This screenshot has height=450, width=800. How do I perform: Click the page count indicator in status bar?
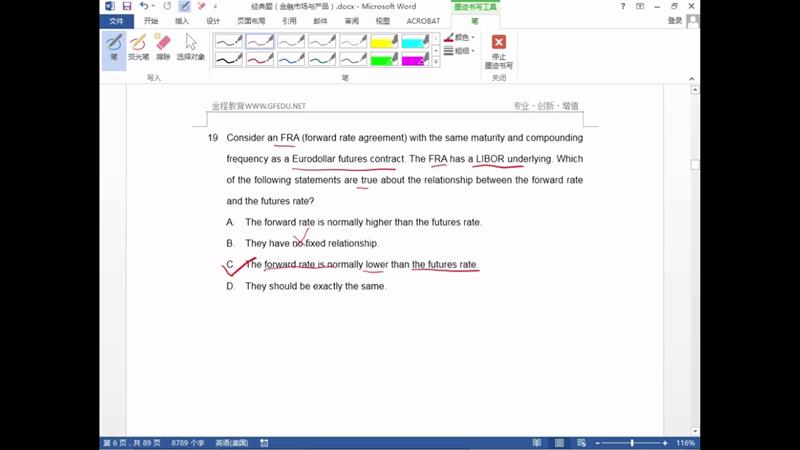click(132, 443)
